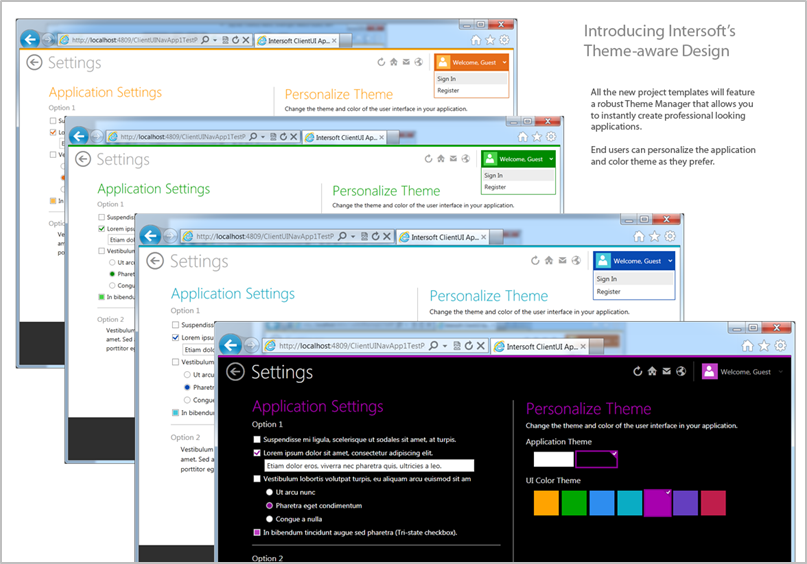807x564 pixels.
Task: Choose the white Application Theme thumbnail
Action: point(553,459)
